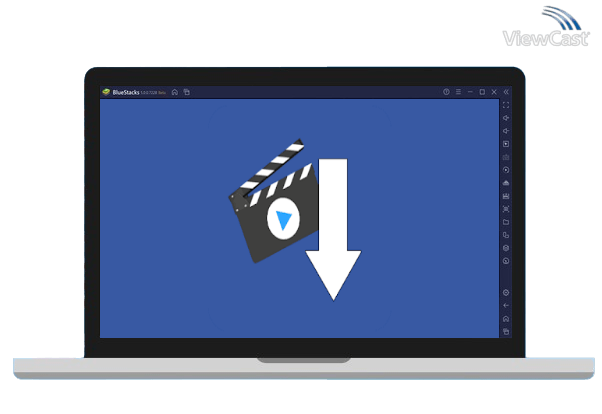Image resolution: width=602 pixels, height=414 pixels.
Task: Take a screenshot with the sidebar capture icon
Action: pos(506,209)
